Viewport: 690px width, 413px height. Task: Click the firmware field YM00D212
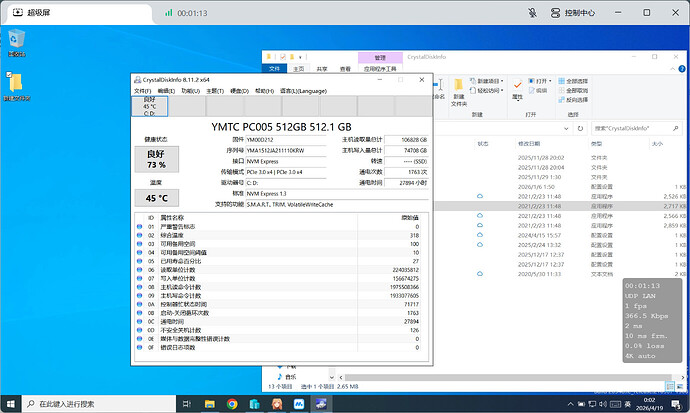(286, 140)
